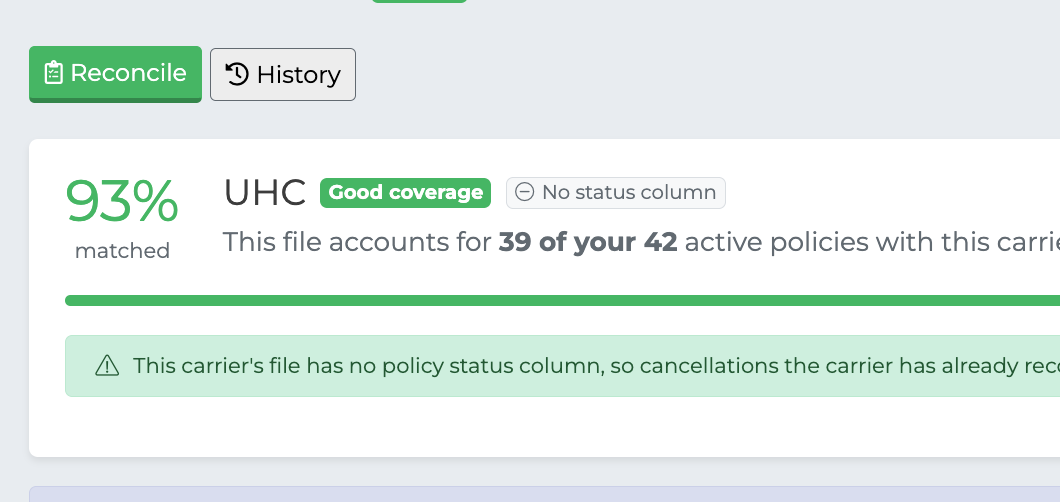Click the clock-arrow icon on the History button
This screenshot has height=502, width=1060.
(237, 74)
